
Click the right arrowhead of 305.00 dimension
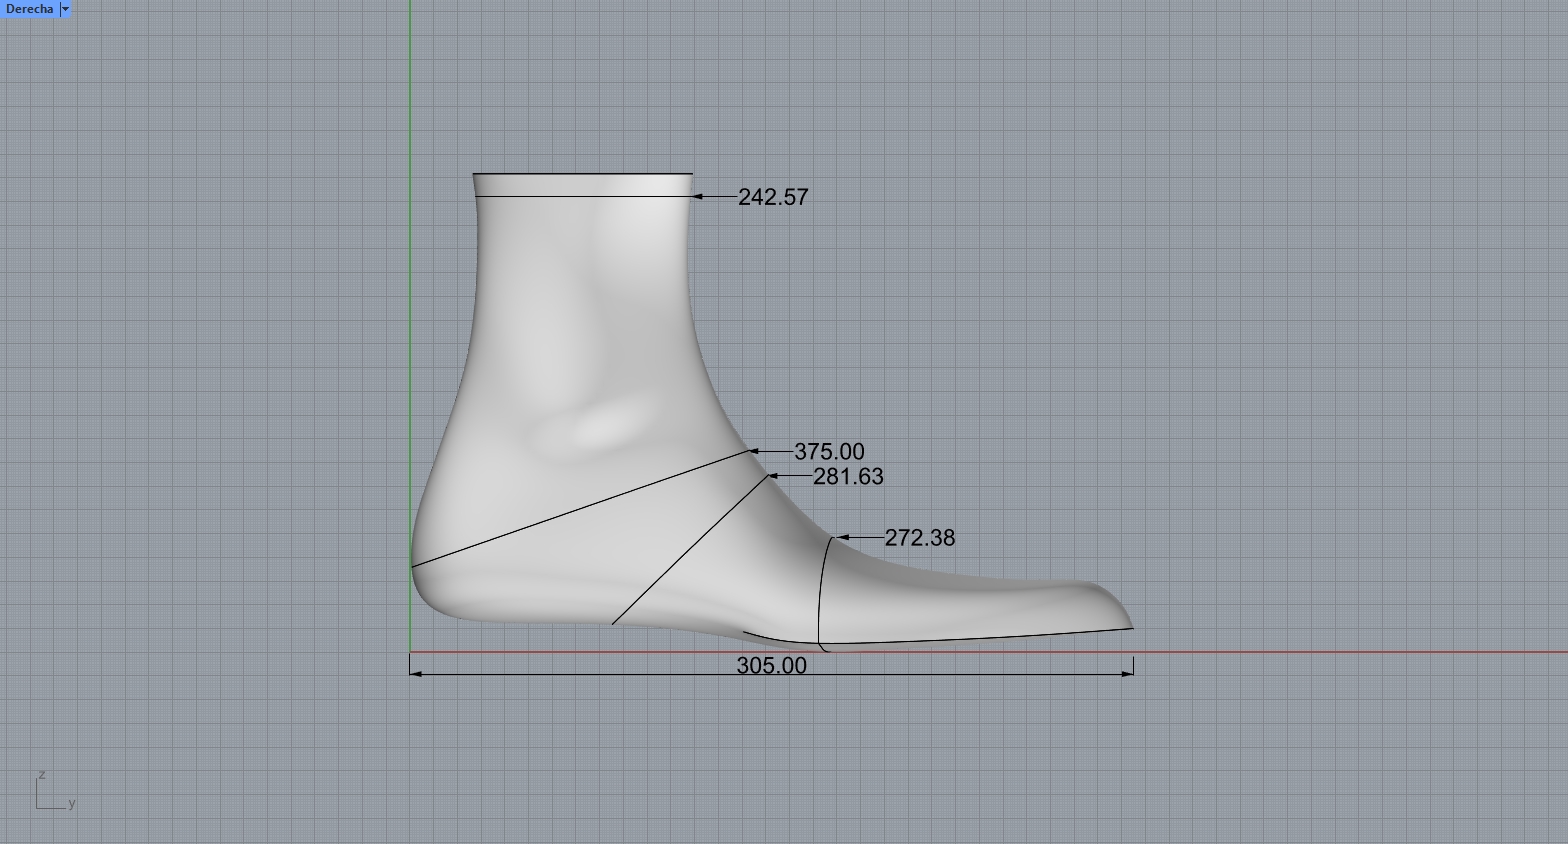(x=1128, y=673)
